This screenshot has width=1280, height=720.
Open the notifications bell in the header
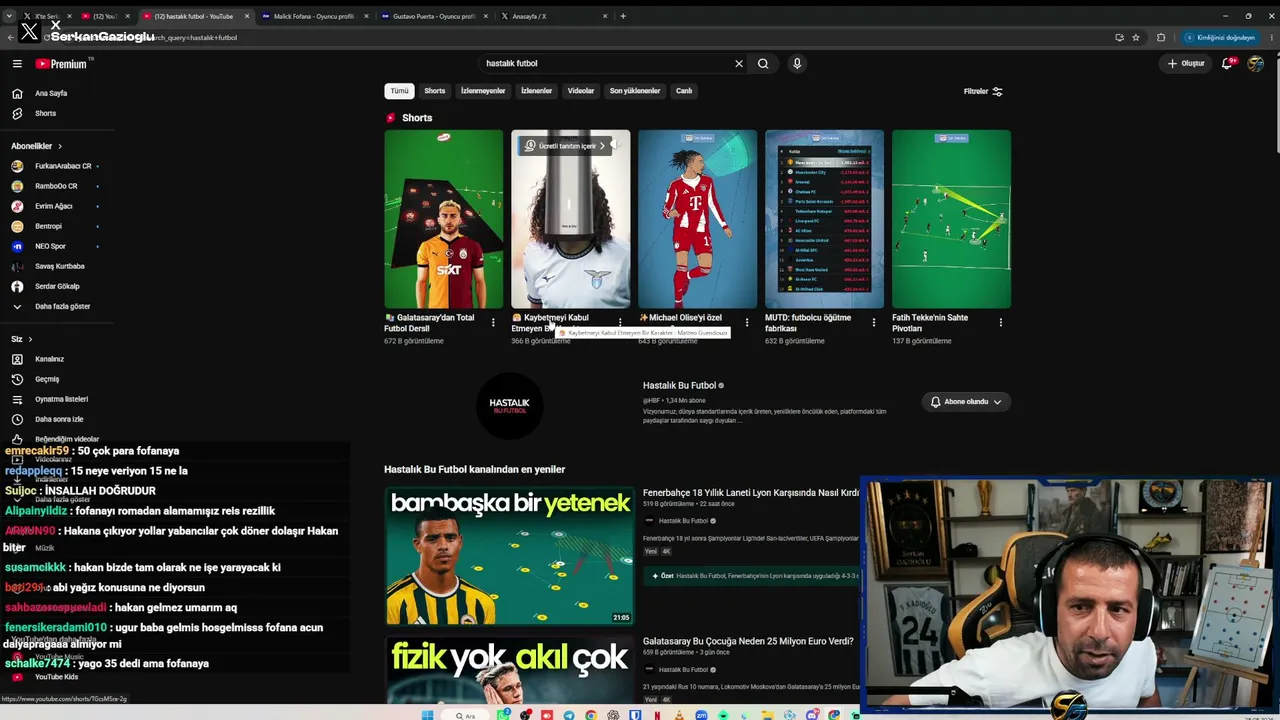coord(1227,63)
